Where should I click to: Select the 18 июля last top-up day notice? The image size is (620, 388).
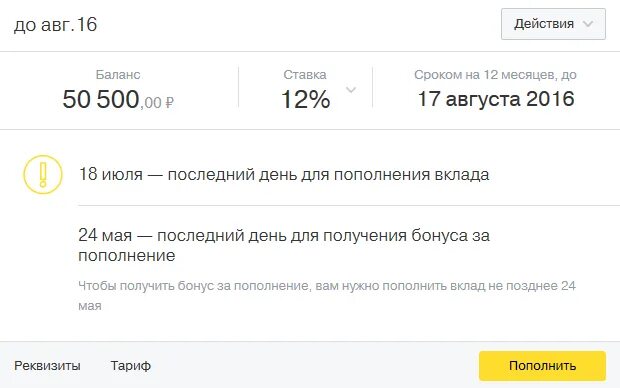284,174
